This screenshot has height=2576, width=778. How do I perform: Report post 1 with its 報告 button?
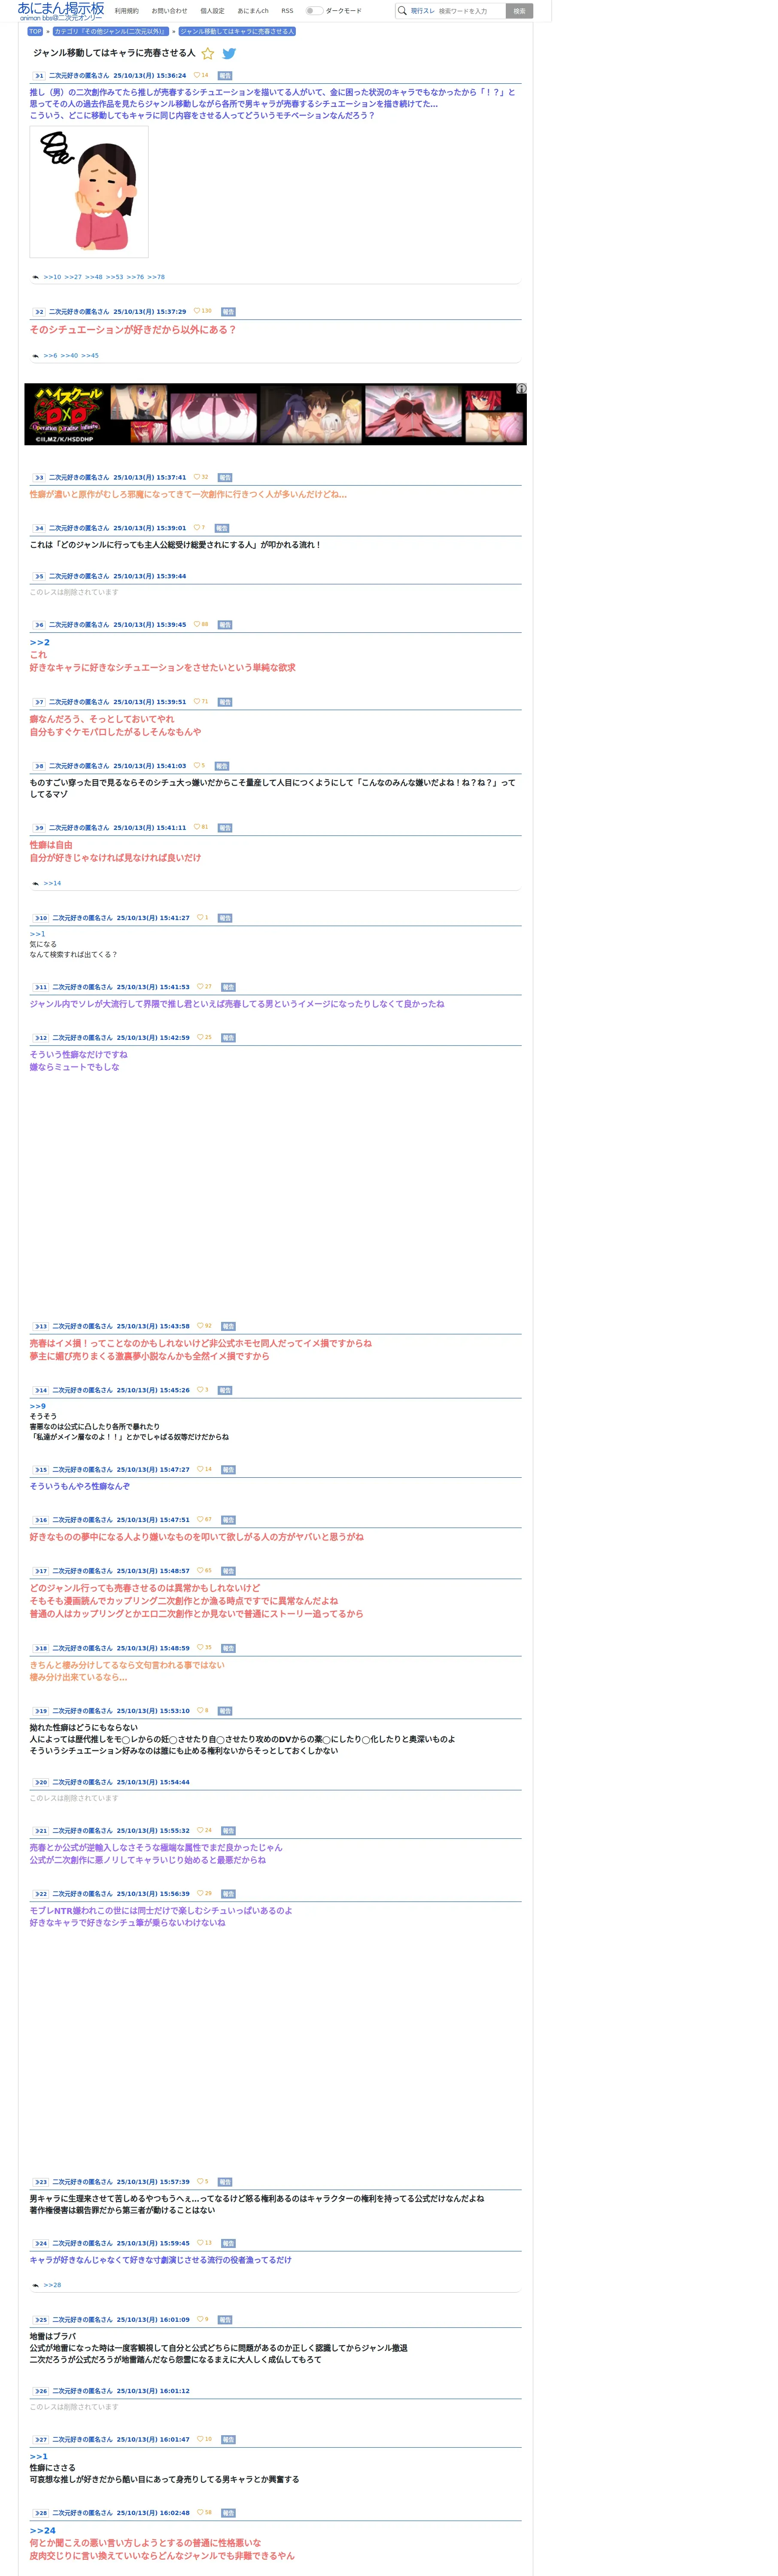tap(225, 75)
